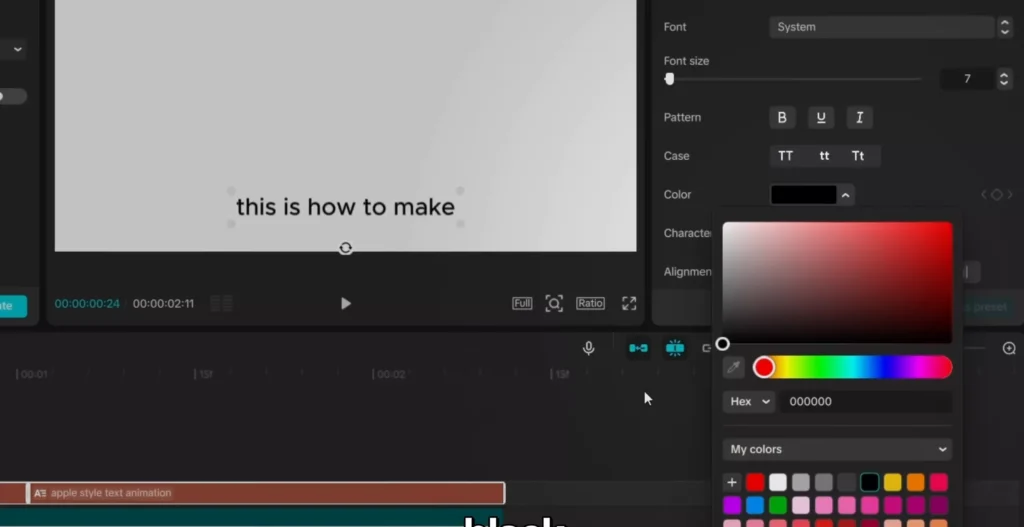The height and width of the screenshot is (527, 1024).
Task: Select the blue swatch in My colors
Action: click(x=755, y=505)
